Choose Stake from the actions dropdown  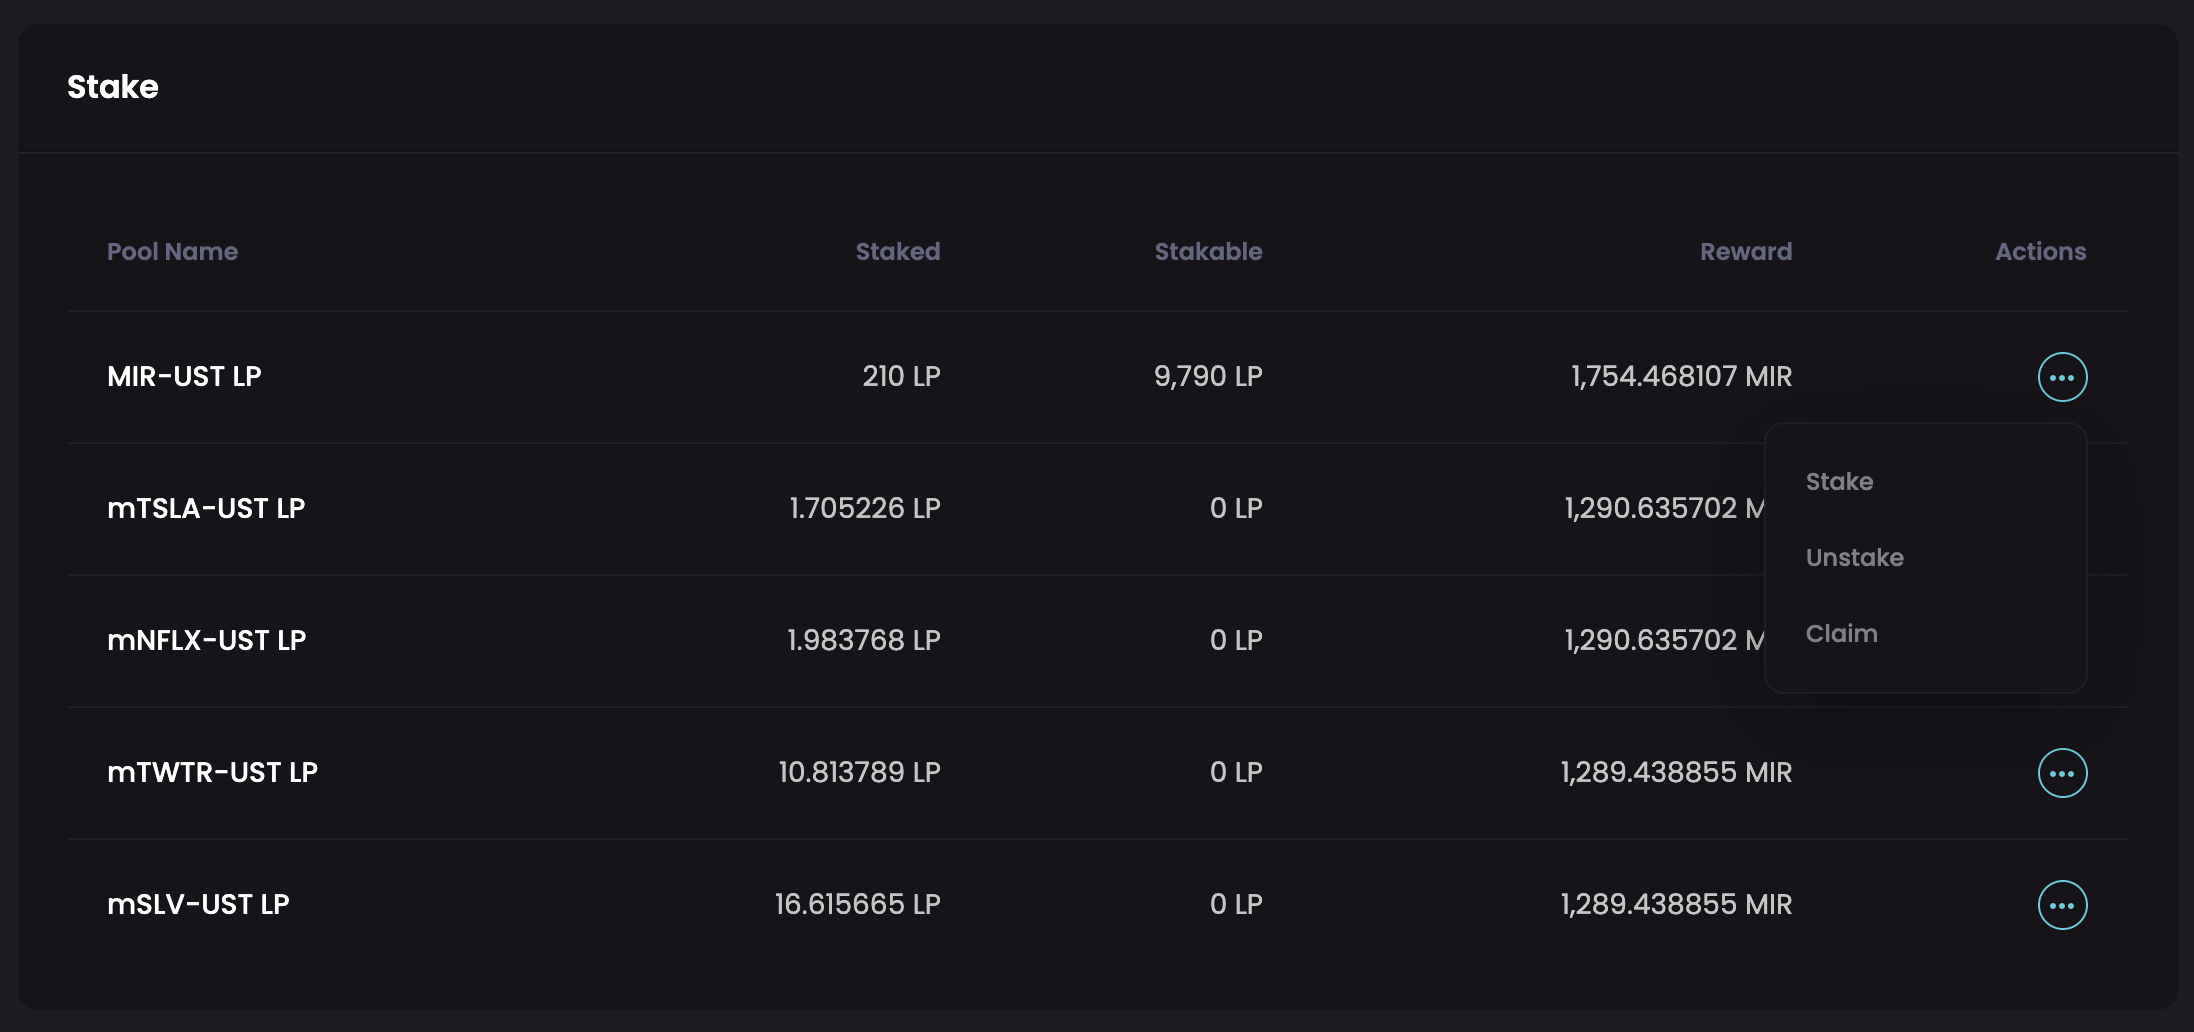(x=1839, y=481)
